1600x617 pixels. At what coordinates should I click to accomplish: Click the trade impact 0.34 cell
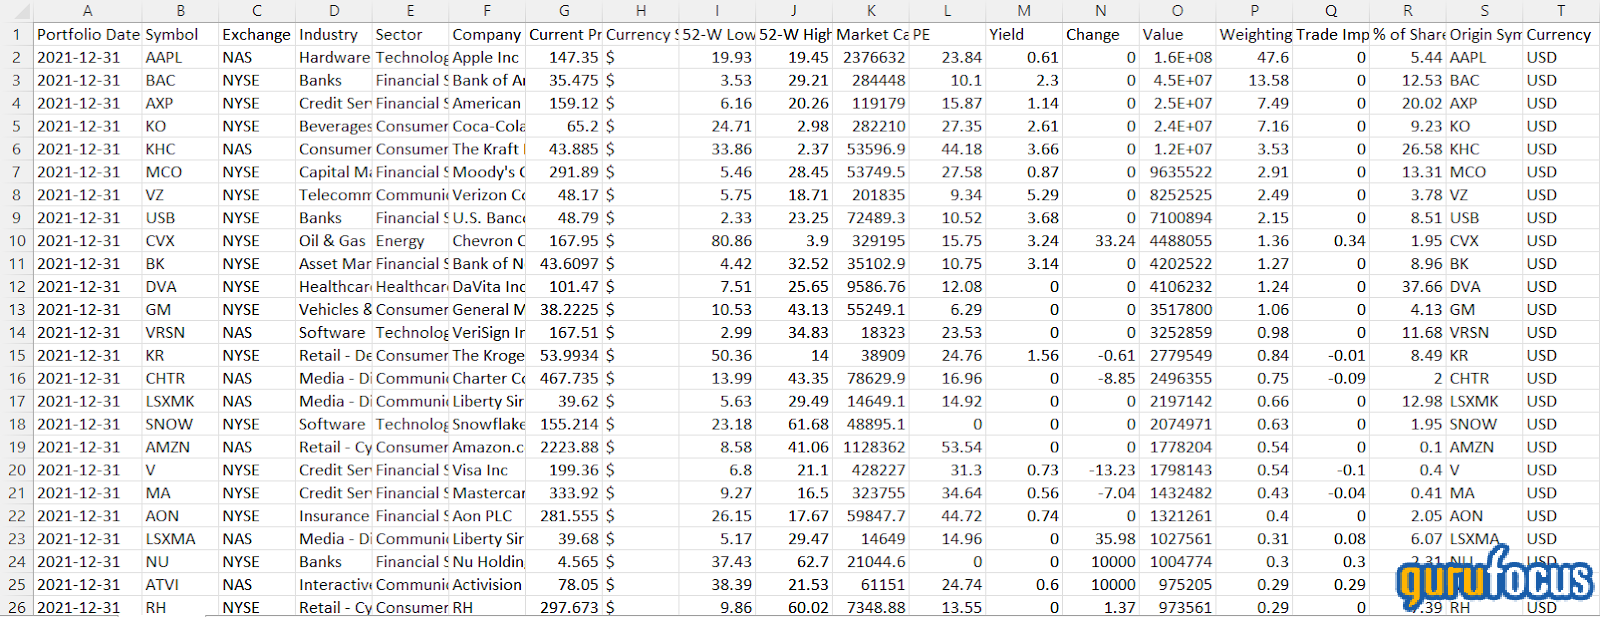(x=1332, y=241)
